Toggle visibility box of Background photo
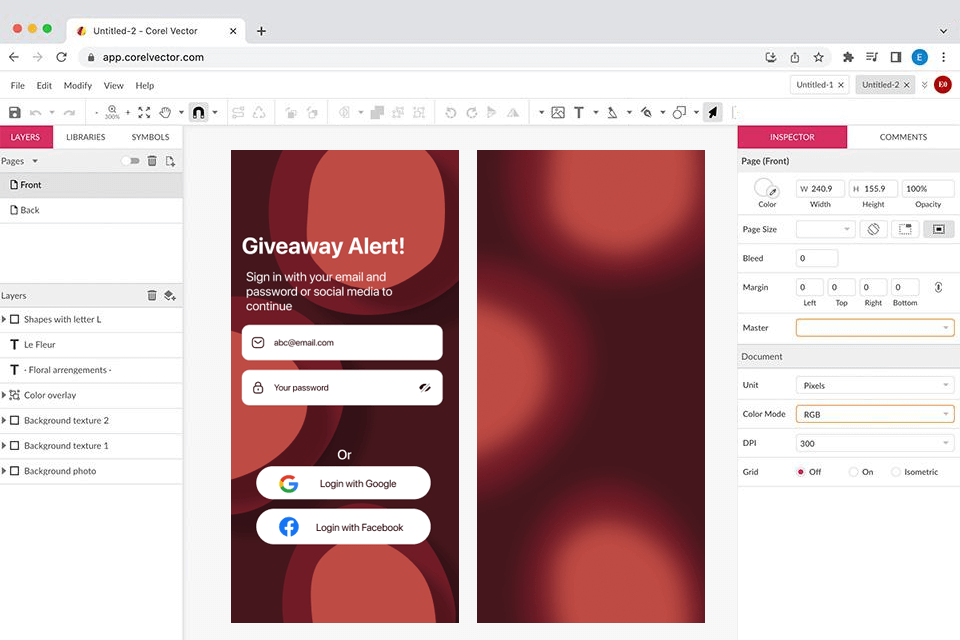960x640 pixels. point(15,471)
